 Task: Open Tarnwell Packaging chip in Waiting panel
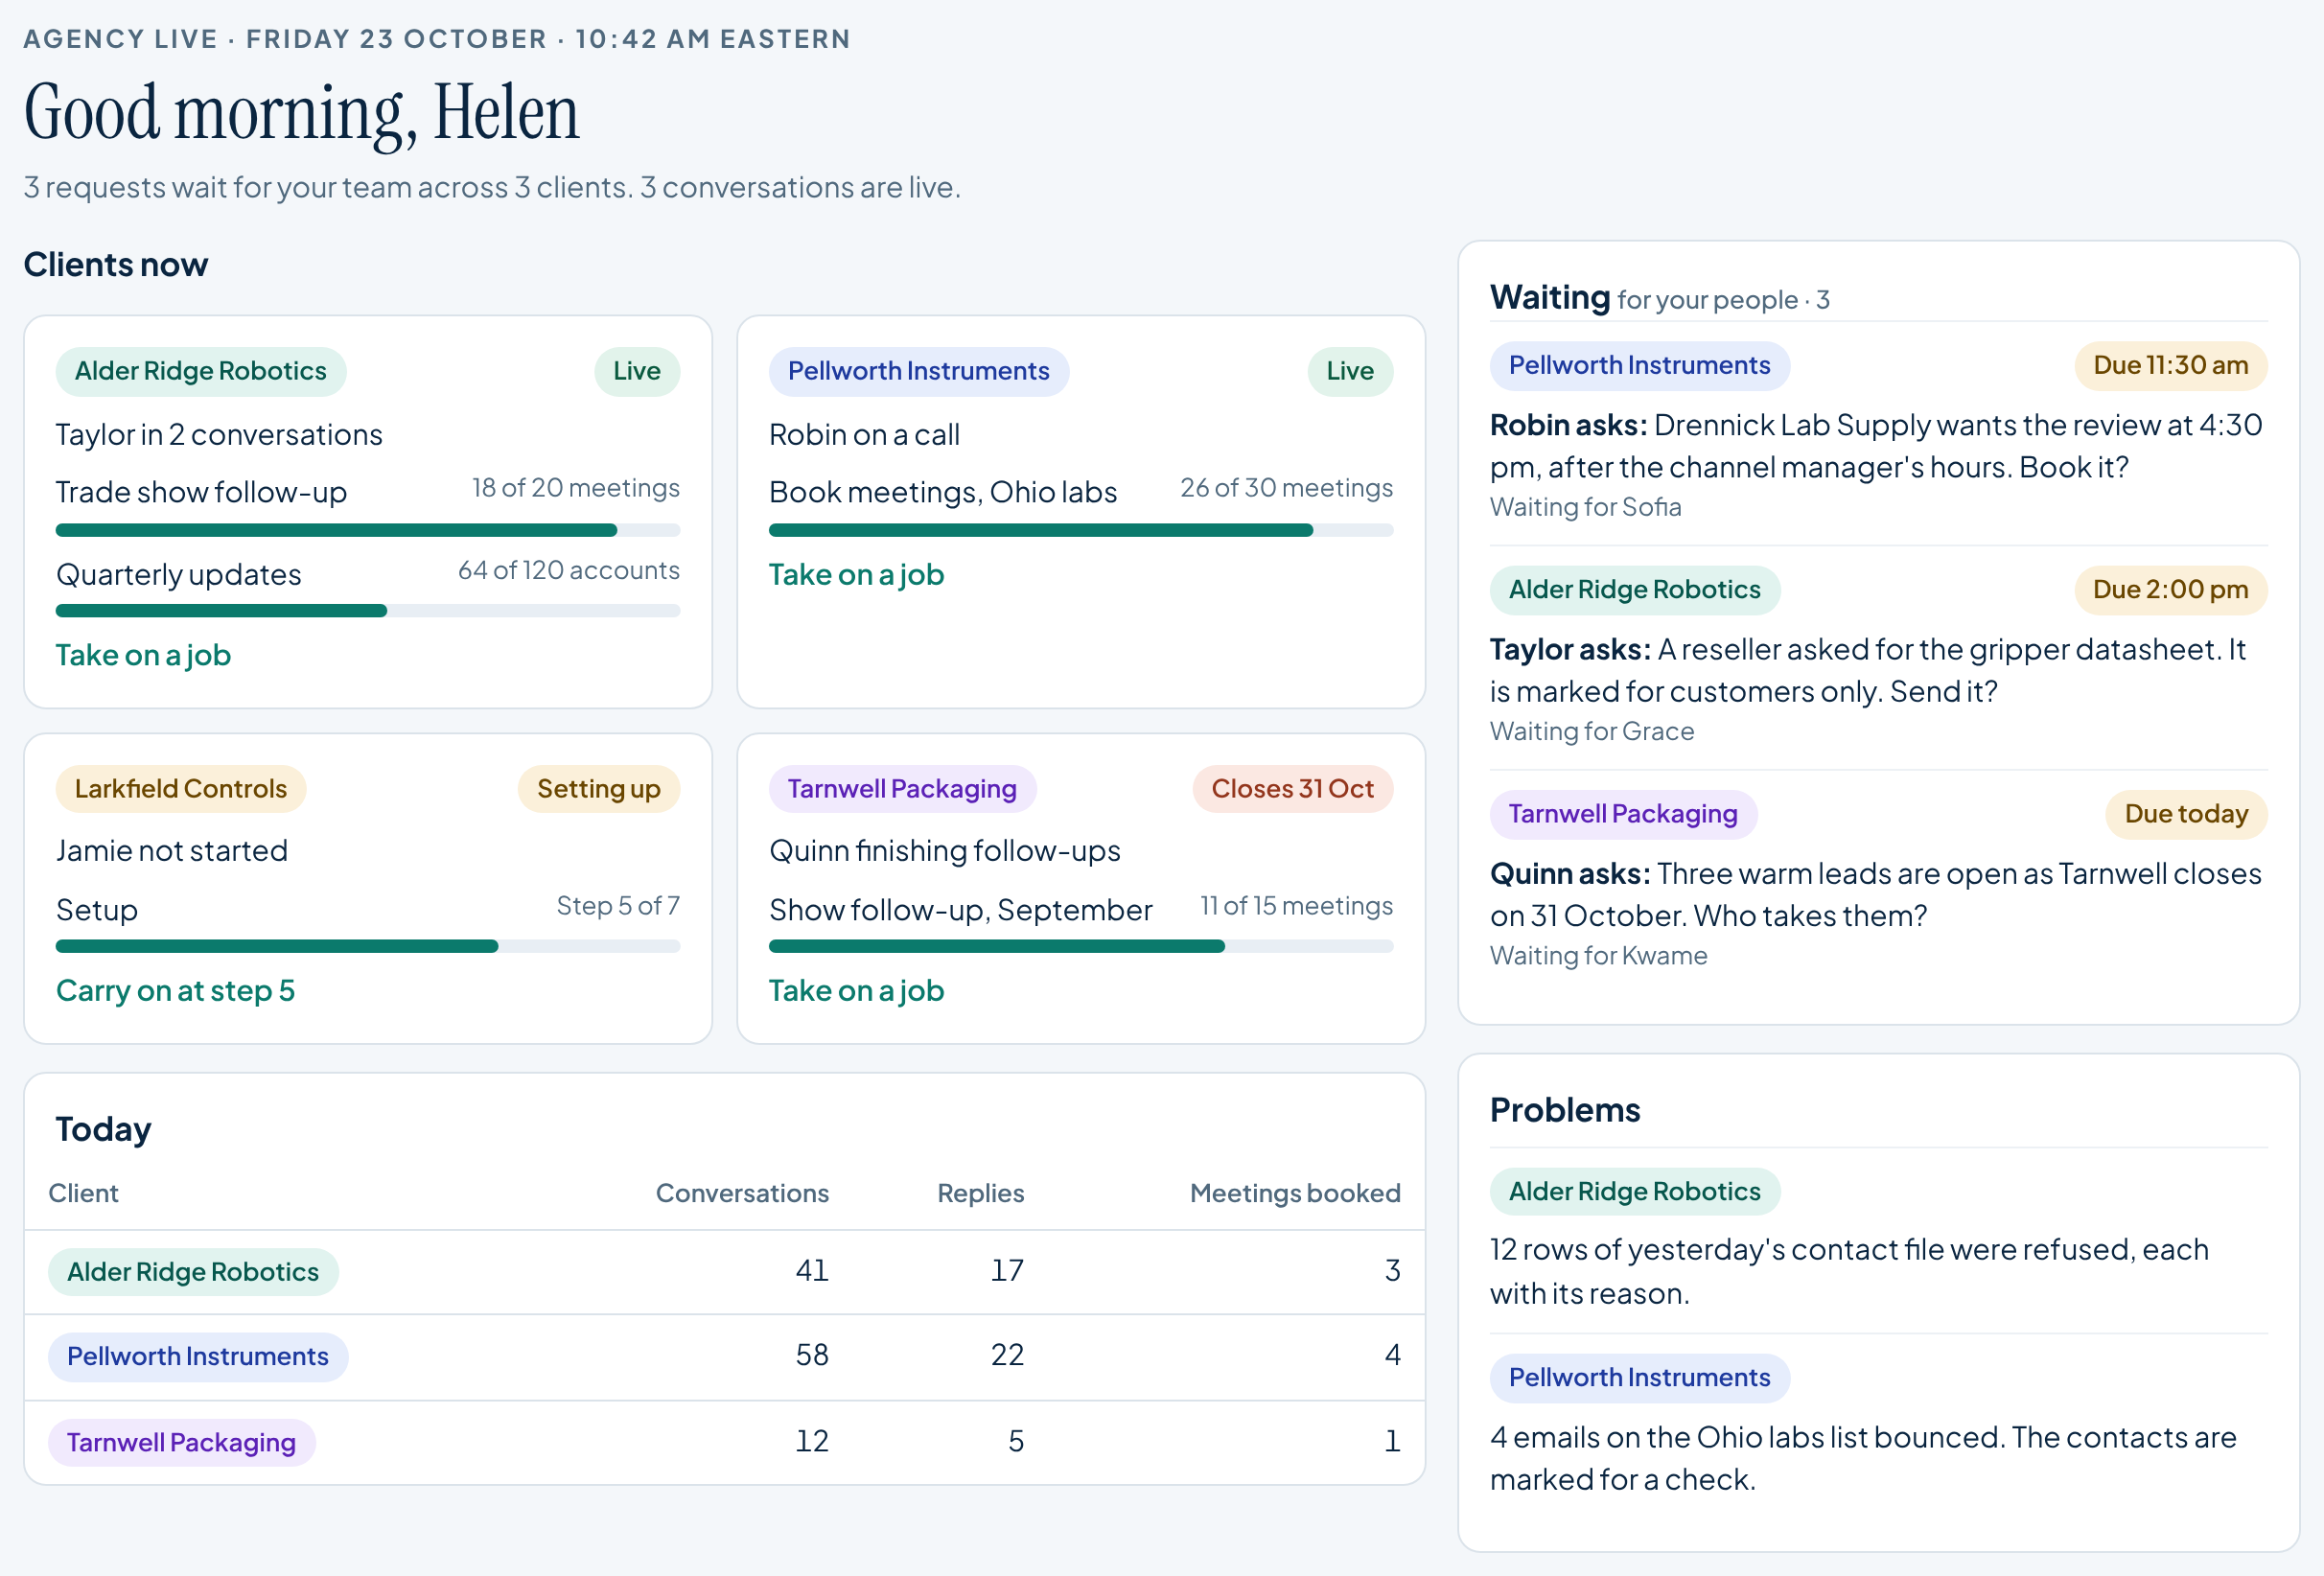(x=1623, y=813)
